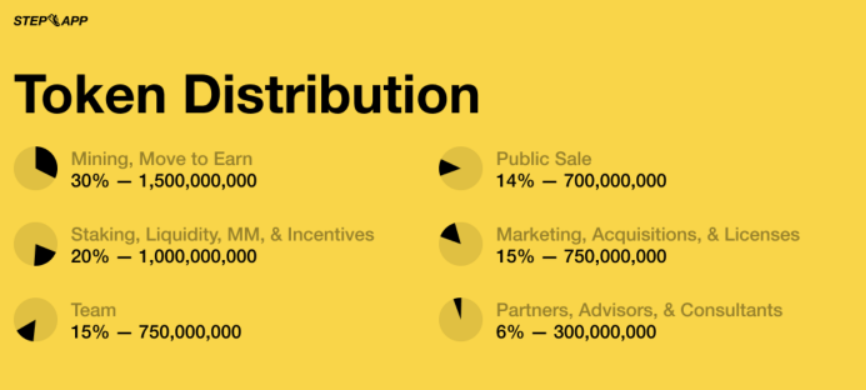Select the 6% — 300,000,000 figure

[577, 332]
